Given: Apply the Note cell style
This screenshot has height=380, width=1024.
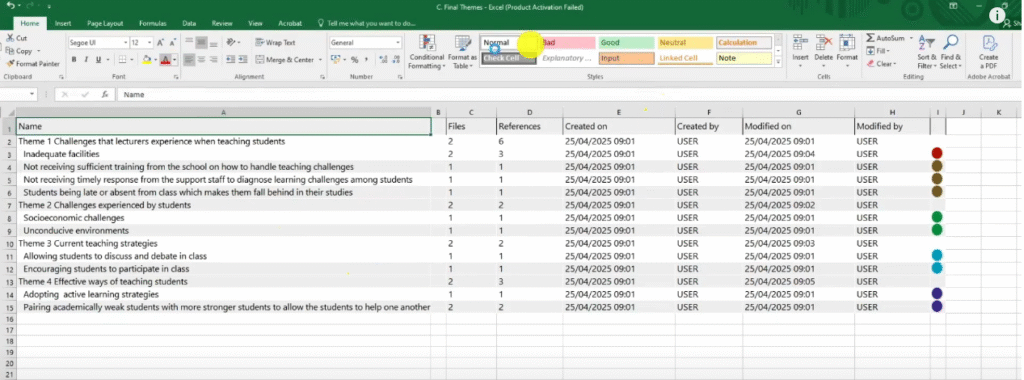Looking at the screenshot, I should click(743, 58).
